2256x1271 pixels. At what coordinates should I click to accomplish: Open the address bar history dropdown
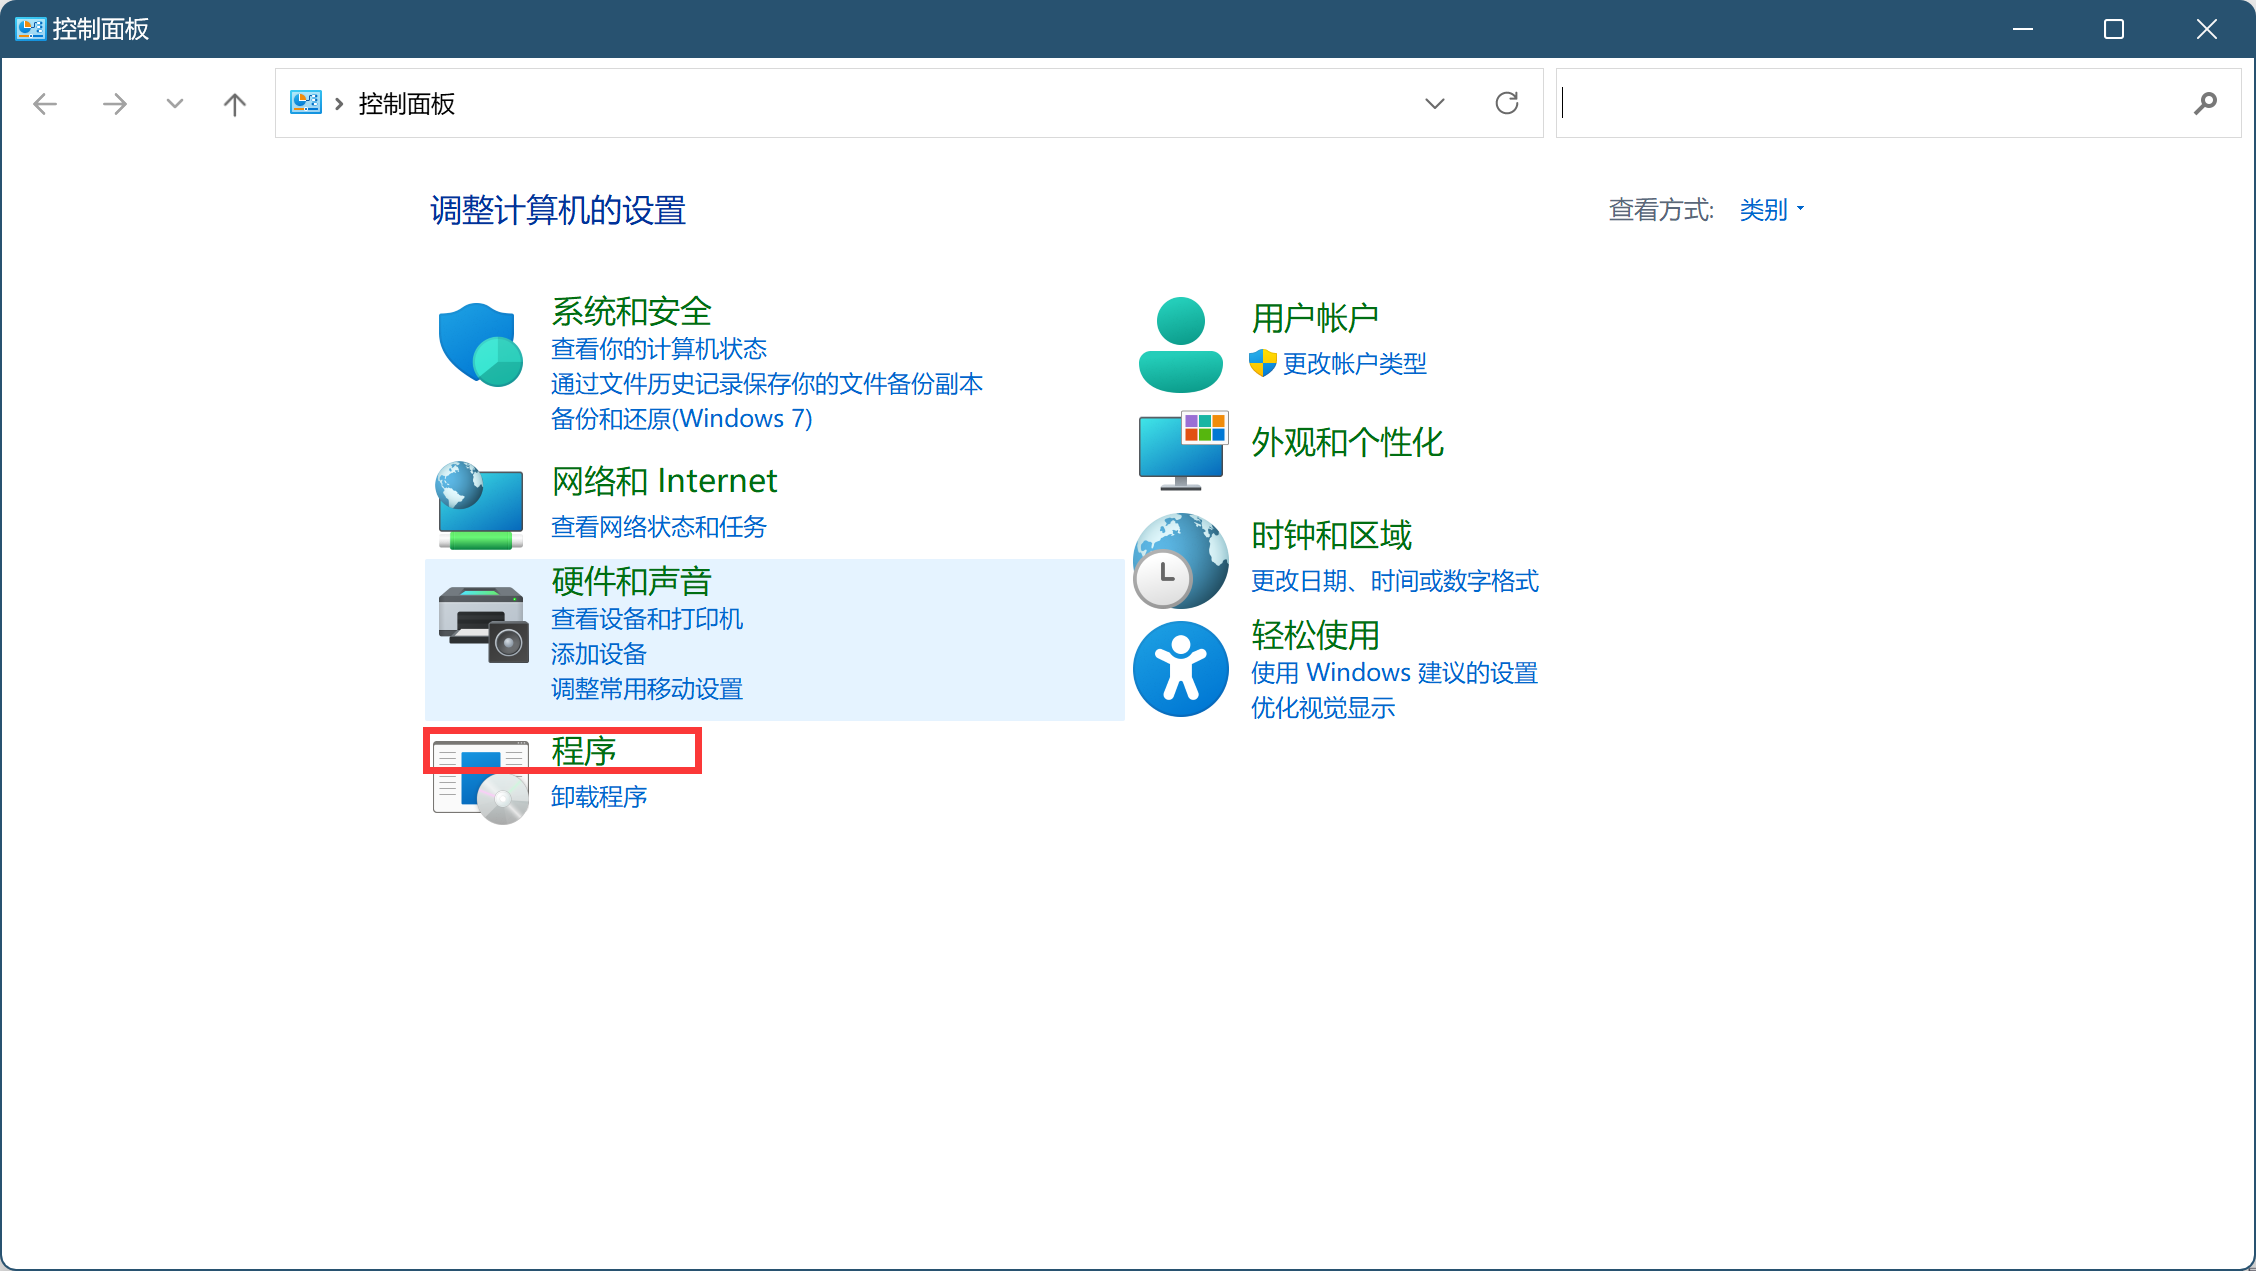click(x=1434, y=103)
